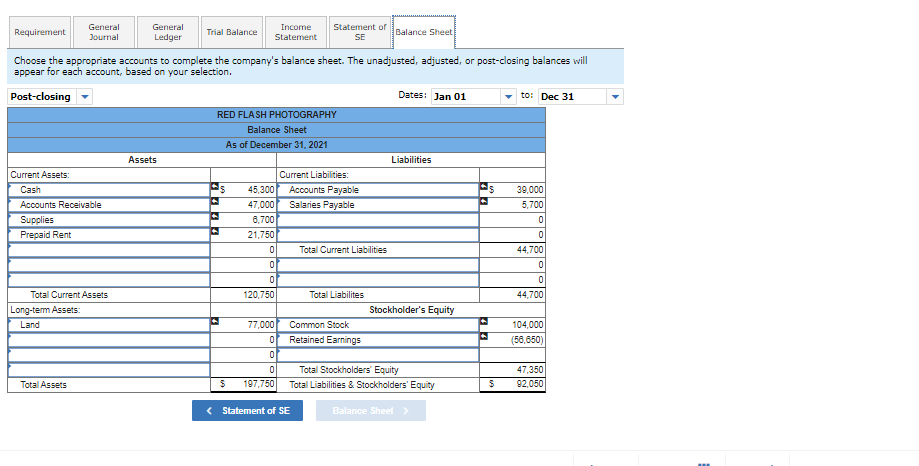This screenshot has height=466, width=919.
Task: Click the Retained Earnings row detail icon
Action: point(484,336)
